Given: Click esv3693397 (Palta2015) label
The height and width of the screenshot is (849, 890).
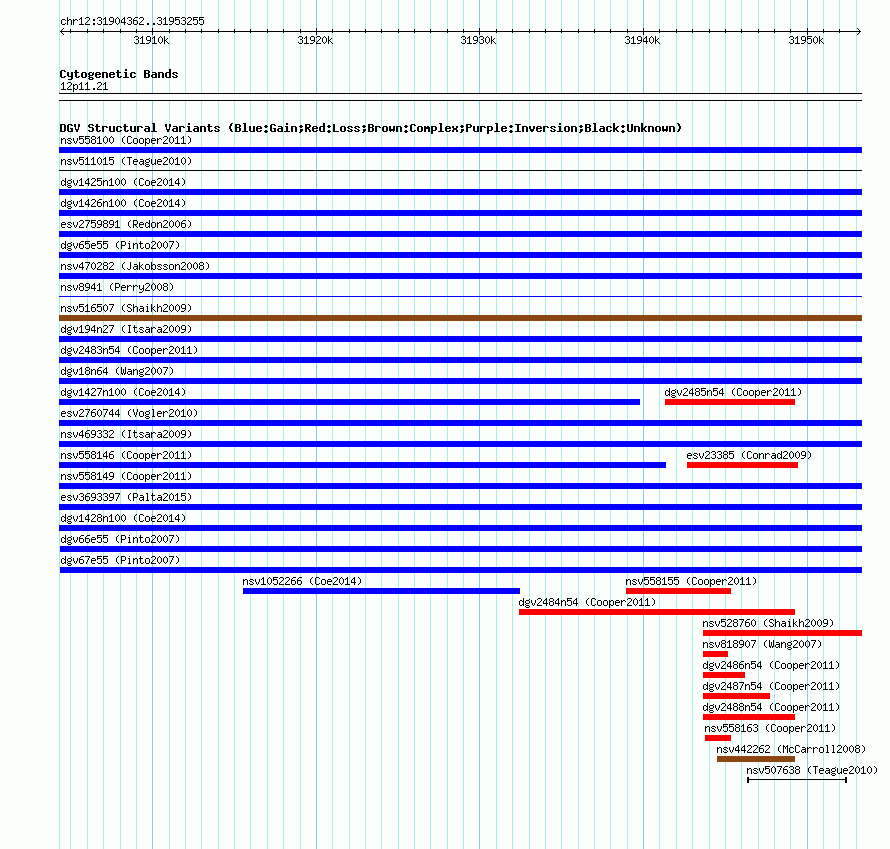Looking at the screenshot, I should (x=126, y=497).
